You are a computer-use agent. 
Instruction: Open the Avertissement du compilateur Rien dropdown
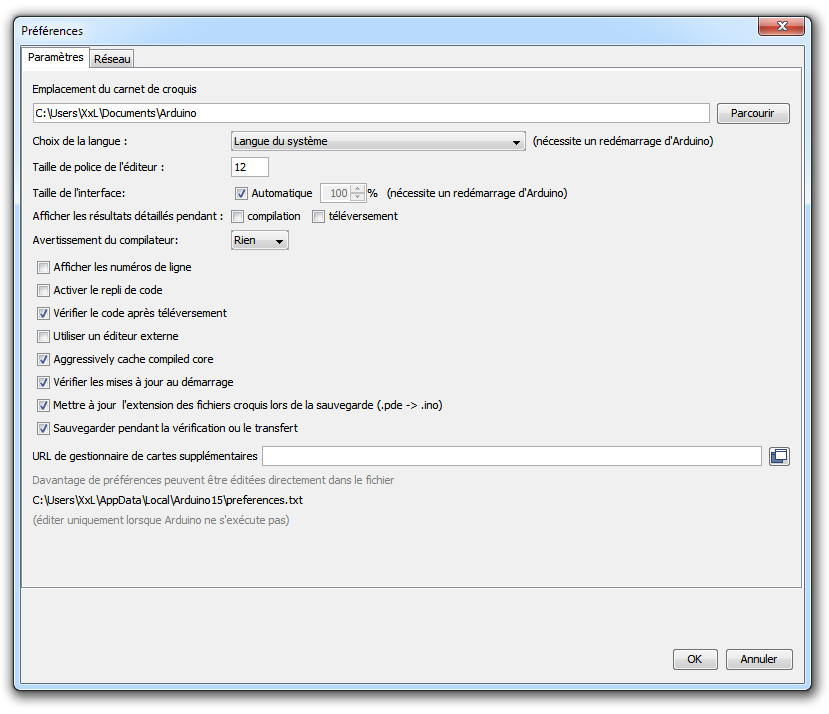click(x=260, y=240)
